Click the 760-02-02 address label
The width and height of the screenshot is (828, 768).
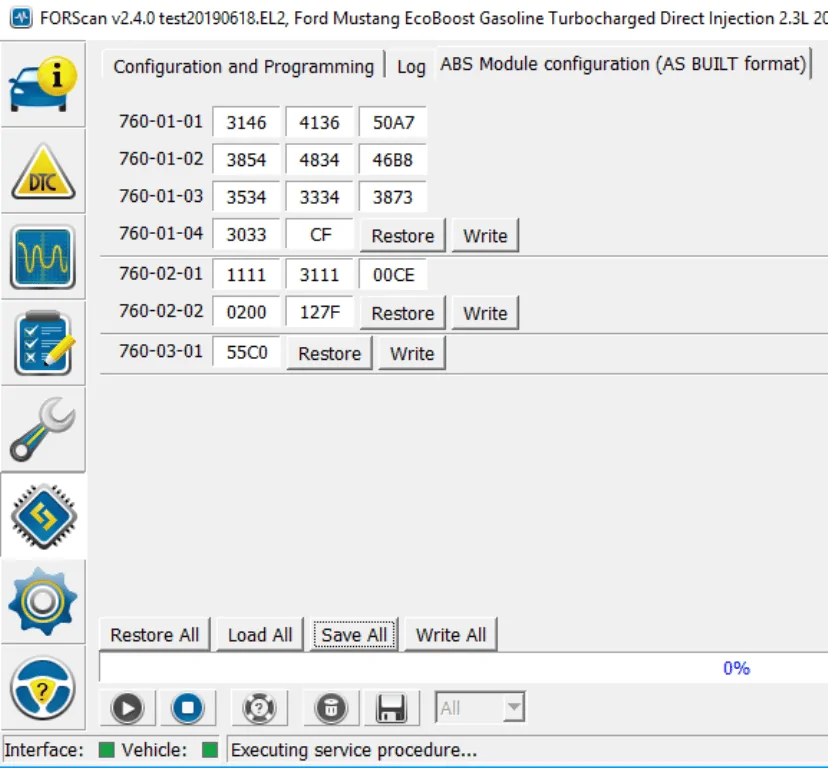point(161,311)
